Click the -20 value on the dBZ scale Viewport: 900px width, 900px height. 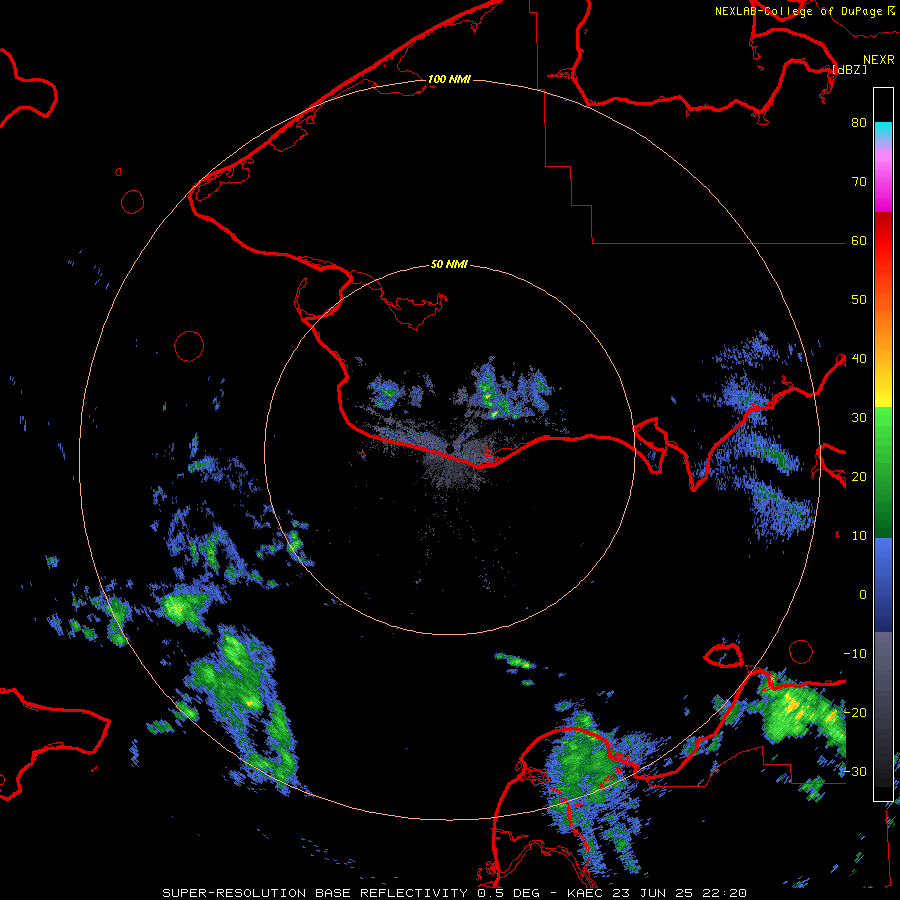pos(855,713)
